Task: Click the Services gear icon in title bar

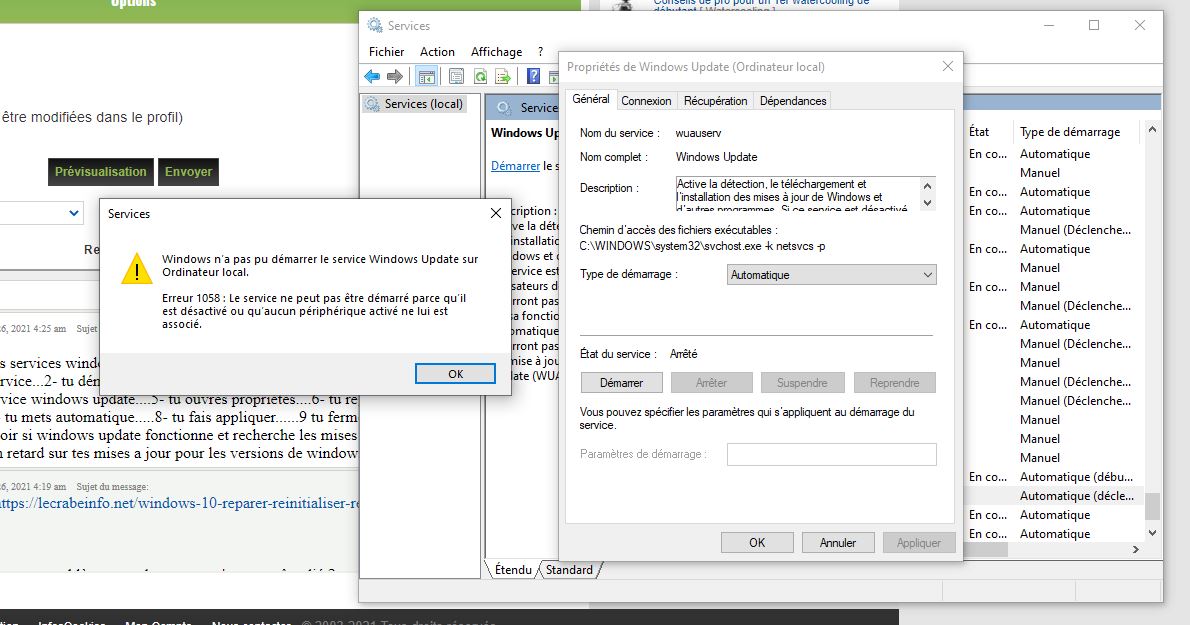Action: [x=375, y=25]
